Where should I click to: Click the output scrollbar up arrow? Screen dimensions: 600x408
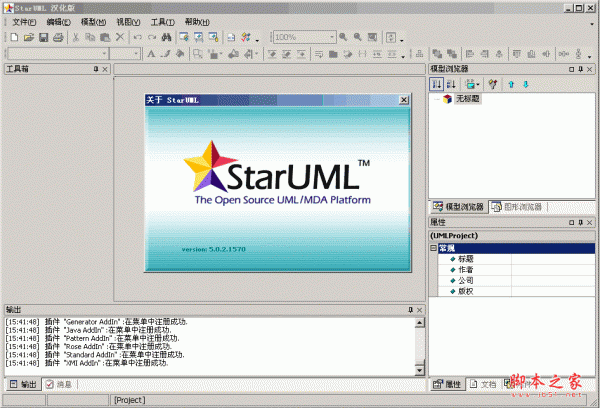pos(420,323)
